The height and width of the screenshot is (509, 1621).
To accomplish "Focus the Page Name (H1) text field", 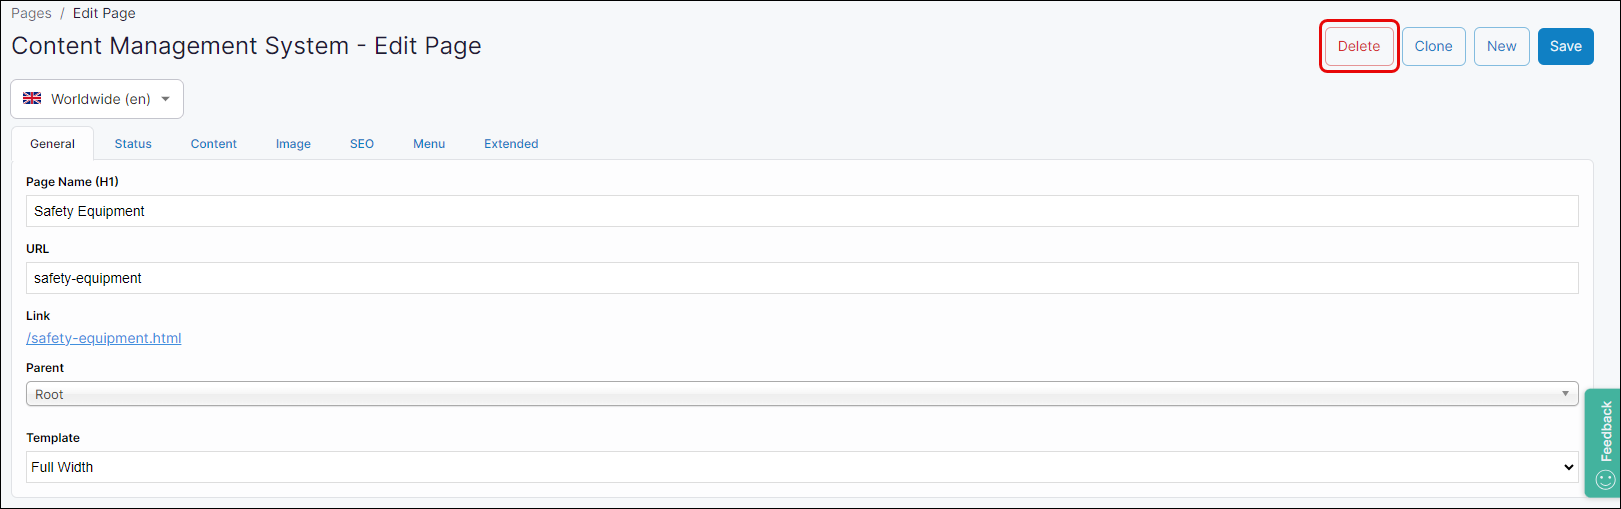I will (x=801, y=211).
